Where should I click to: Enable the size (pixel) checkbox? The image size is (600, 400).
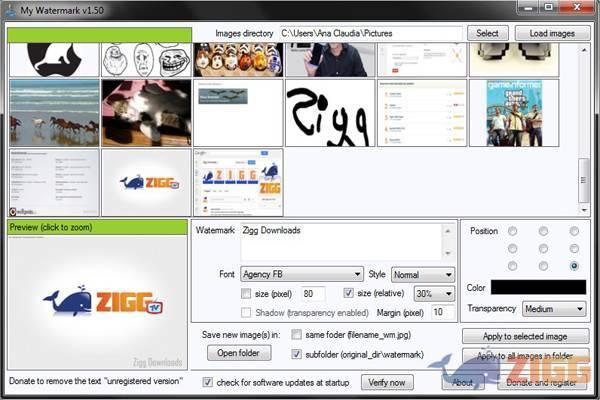(247, 293)
